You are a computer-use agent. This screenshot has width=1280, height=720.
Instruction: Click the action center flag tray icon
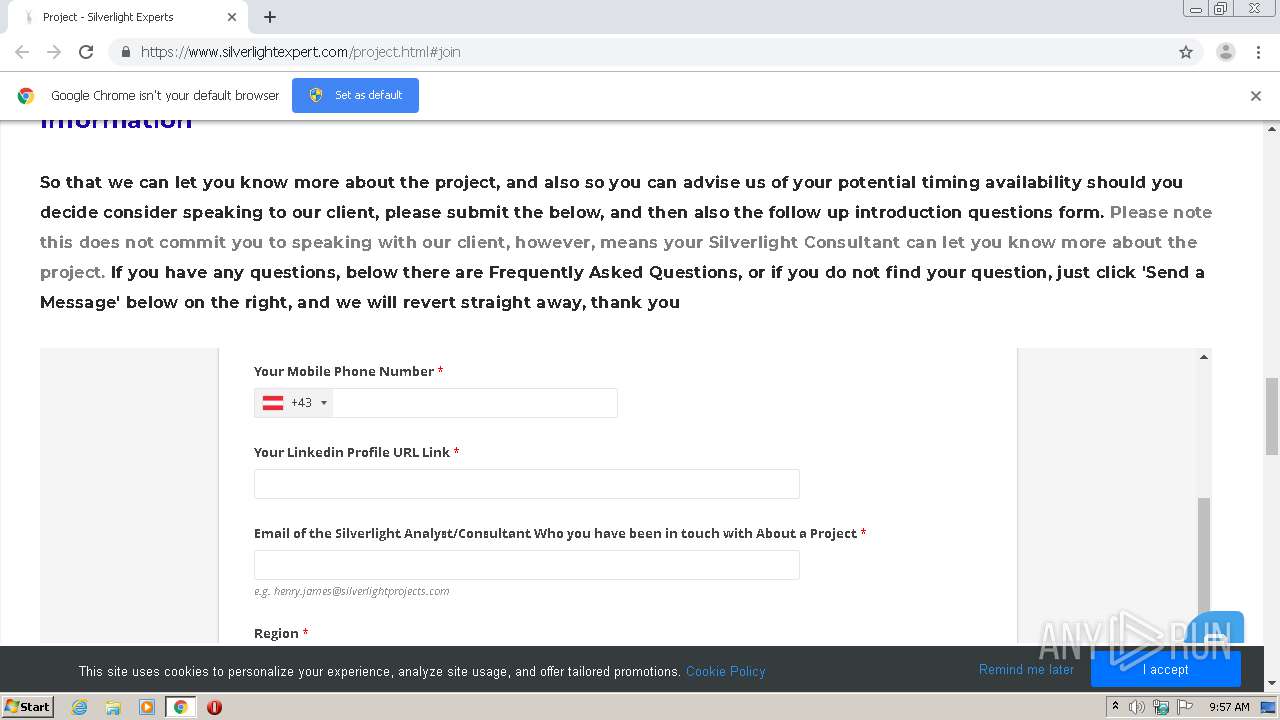[1185, 707]
